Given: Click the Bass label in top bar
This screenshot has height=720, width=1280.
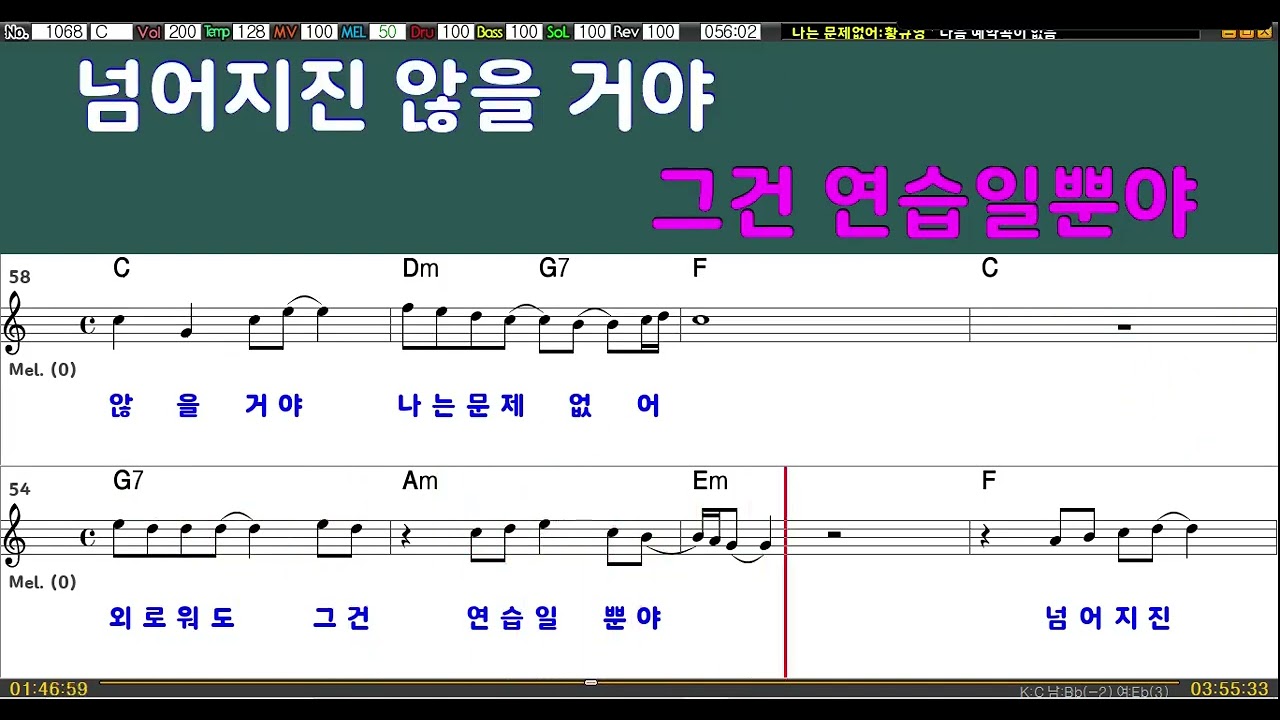Looking at the screenshot, I should tap(489, 32).
